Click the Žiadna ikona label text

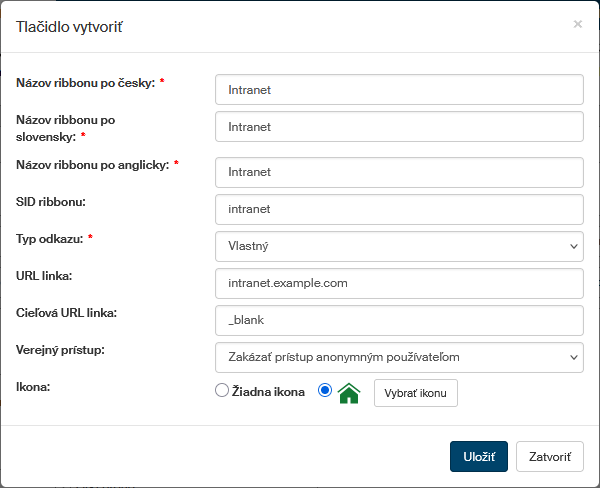point(269,391)
